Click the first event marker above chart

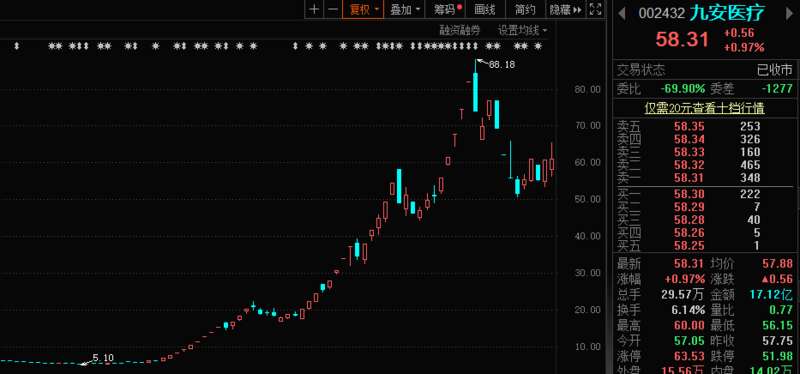16,46
